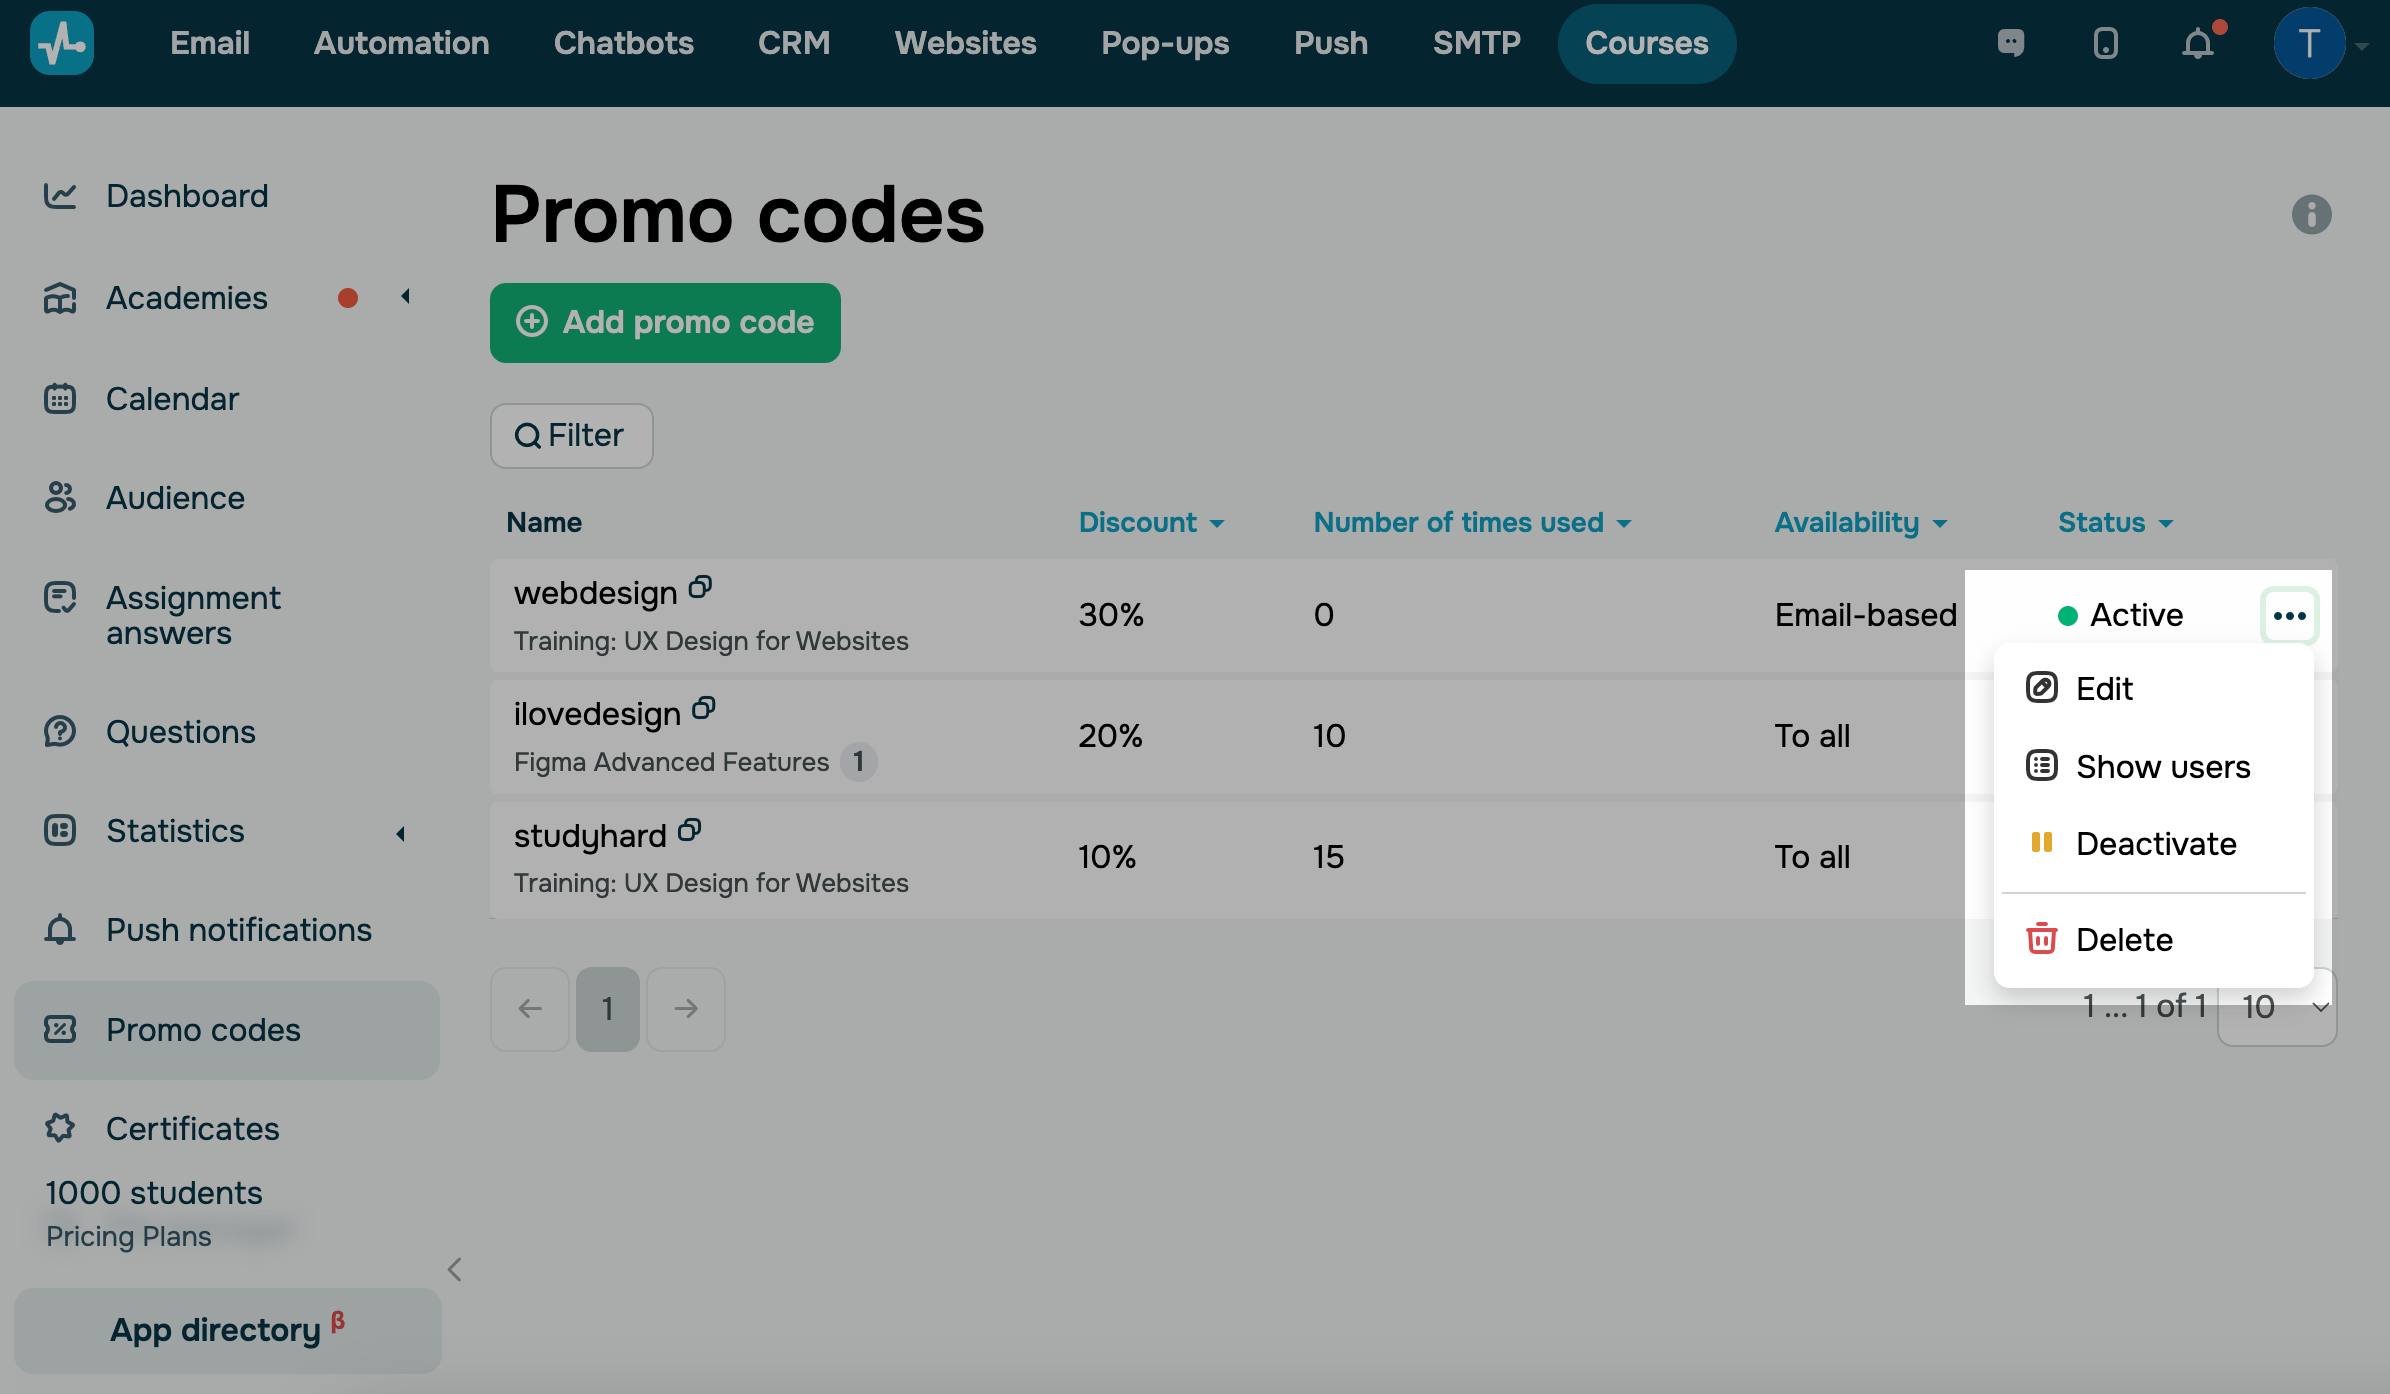Collapse the sidebar with chevron arrow
This screenshot has width=2390, height=1394.
[455, 1269]
